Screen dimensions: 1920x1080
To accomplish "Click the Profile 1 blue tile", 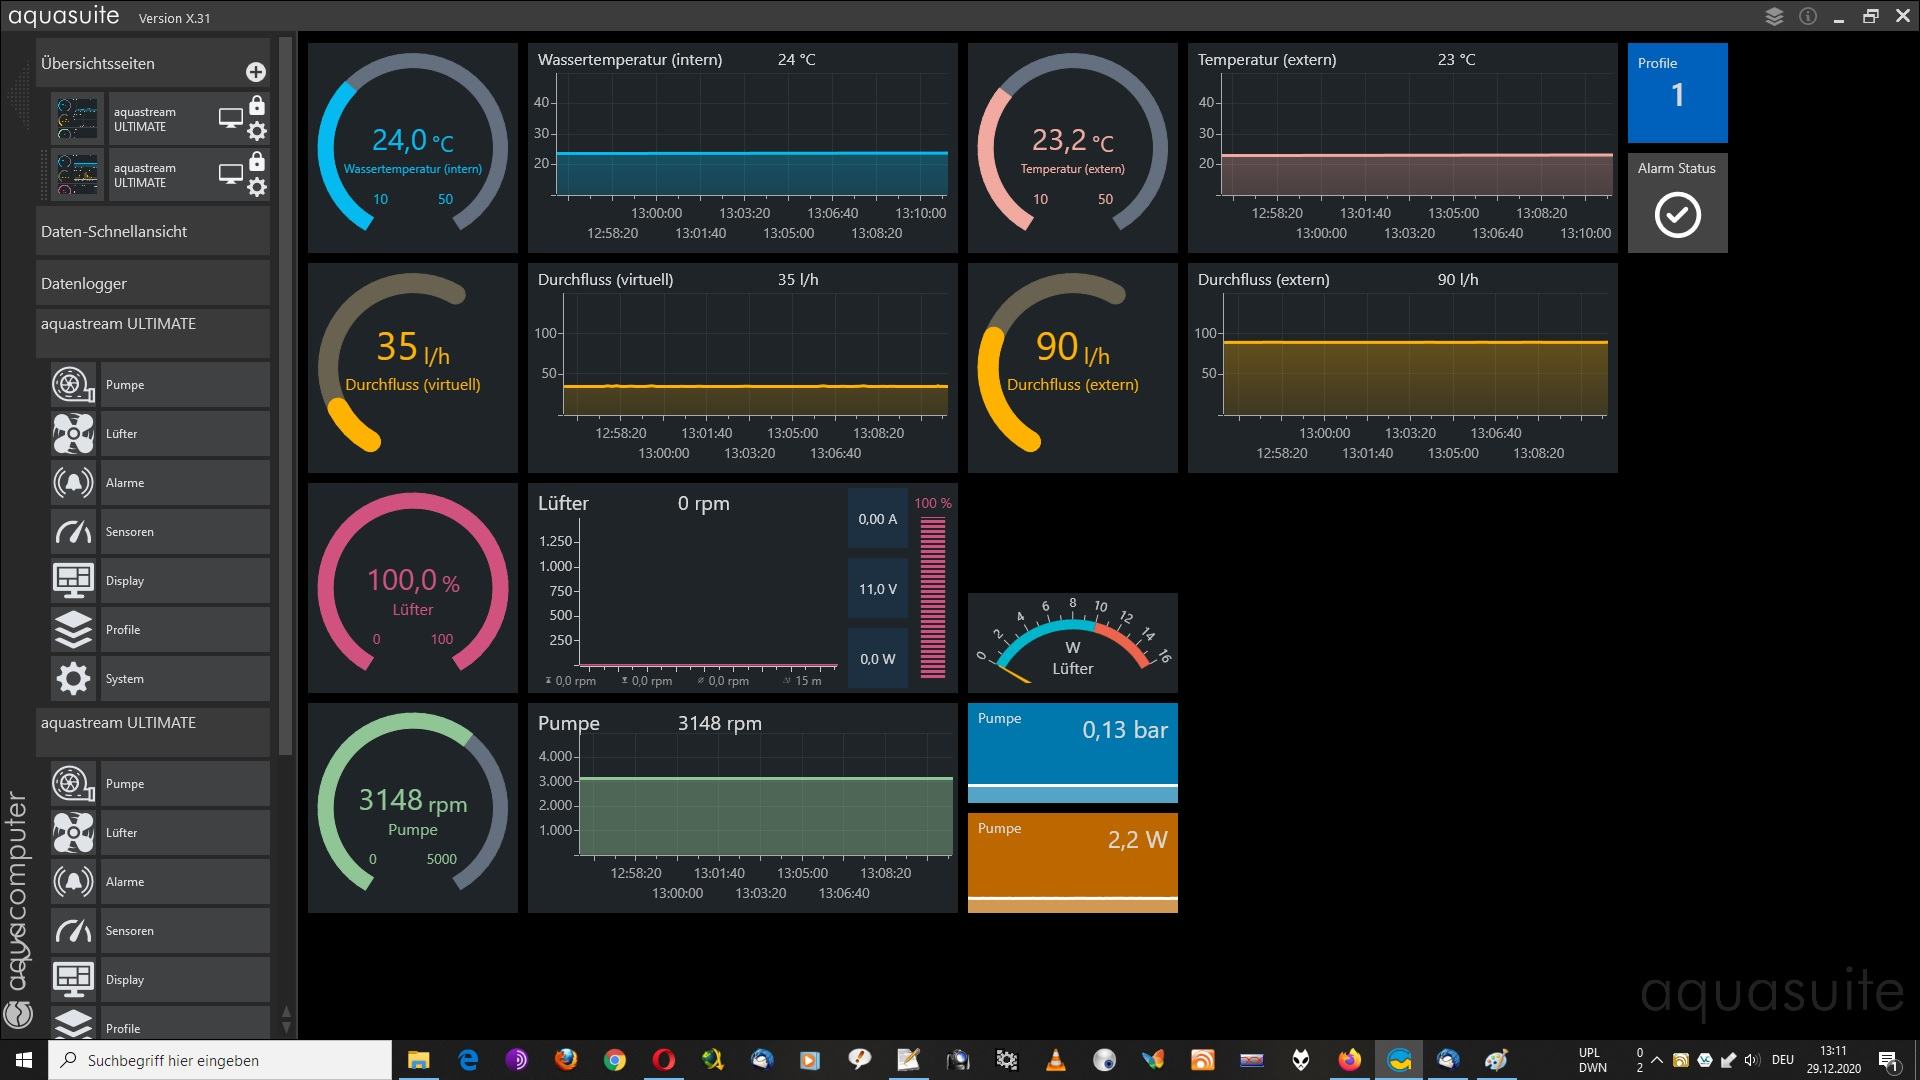I will (1677, 92).
